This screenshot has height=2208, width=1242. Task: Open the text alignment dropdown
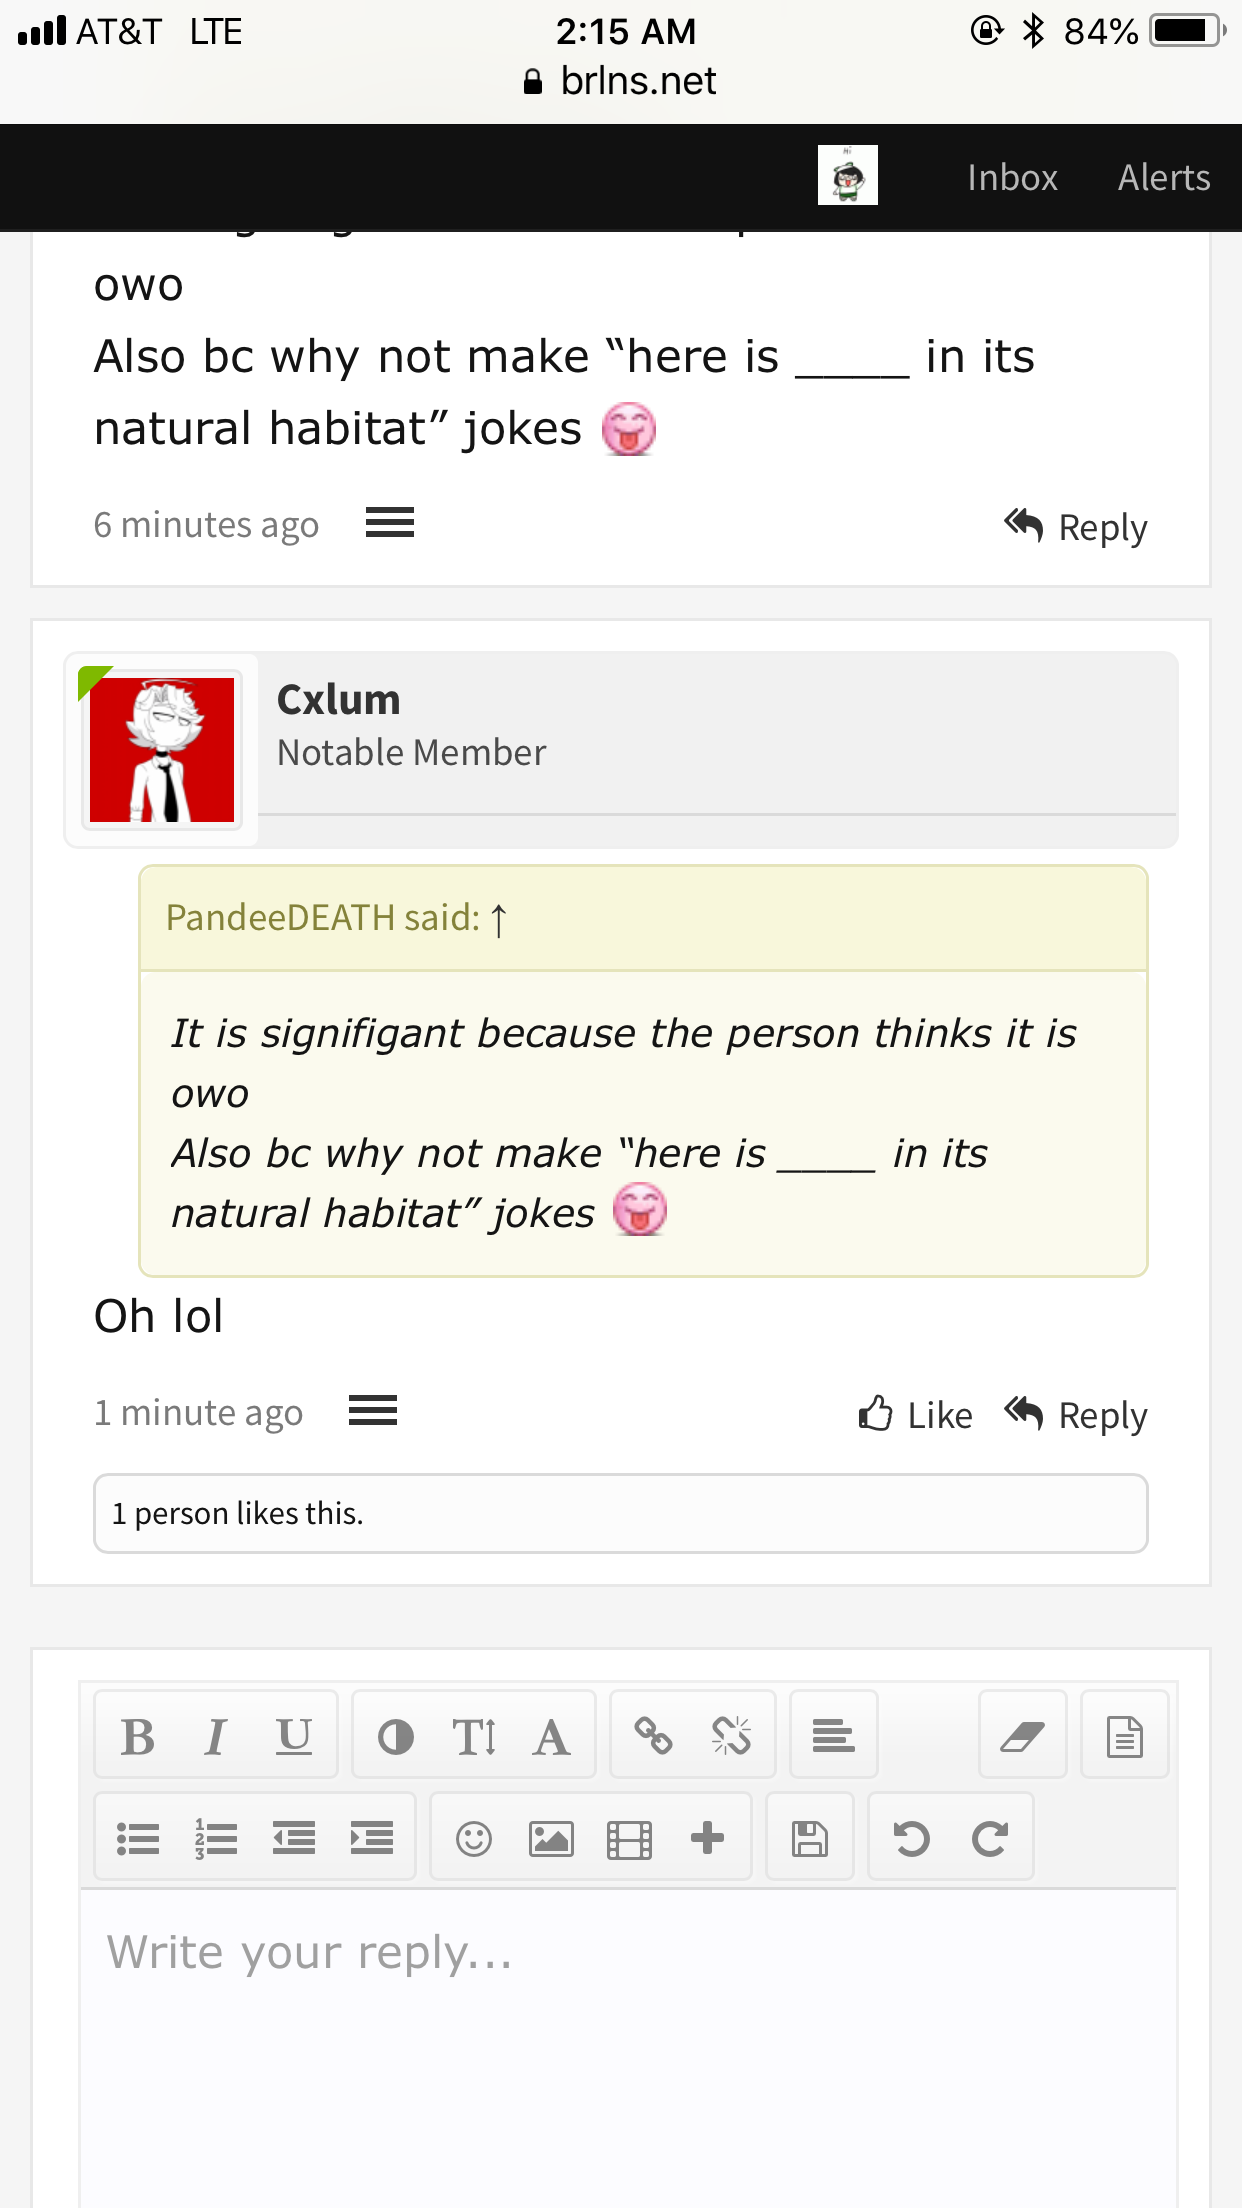833,1736
